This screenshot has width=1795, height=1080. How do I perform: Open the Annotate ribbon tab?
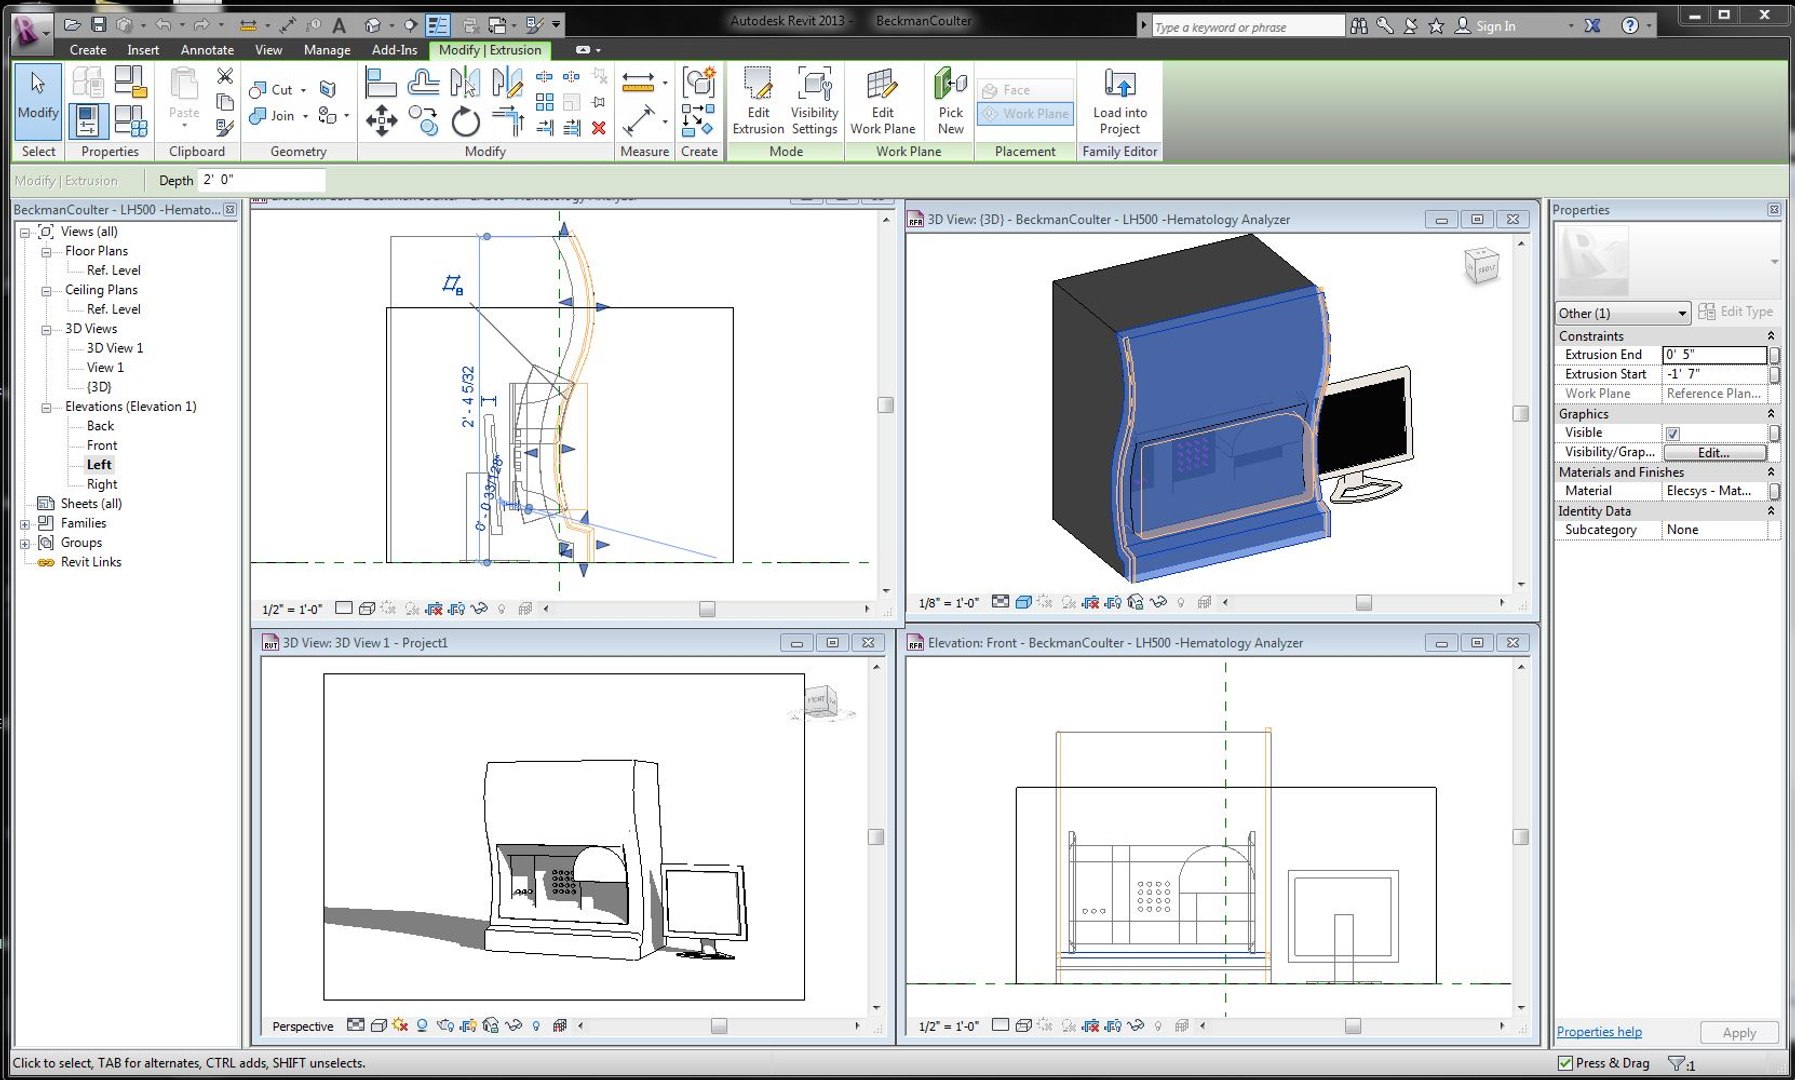pos(207,50)
